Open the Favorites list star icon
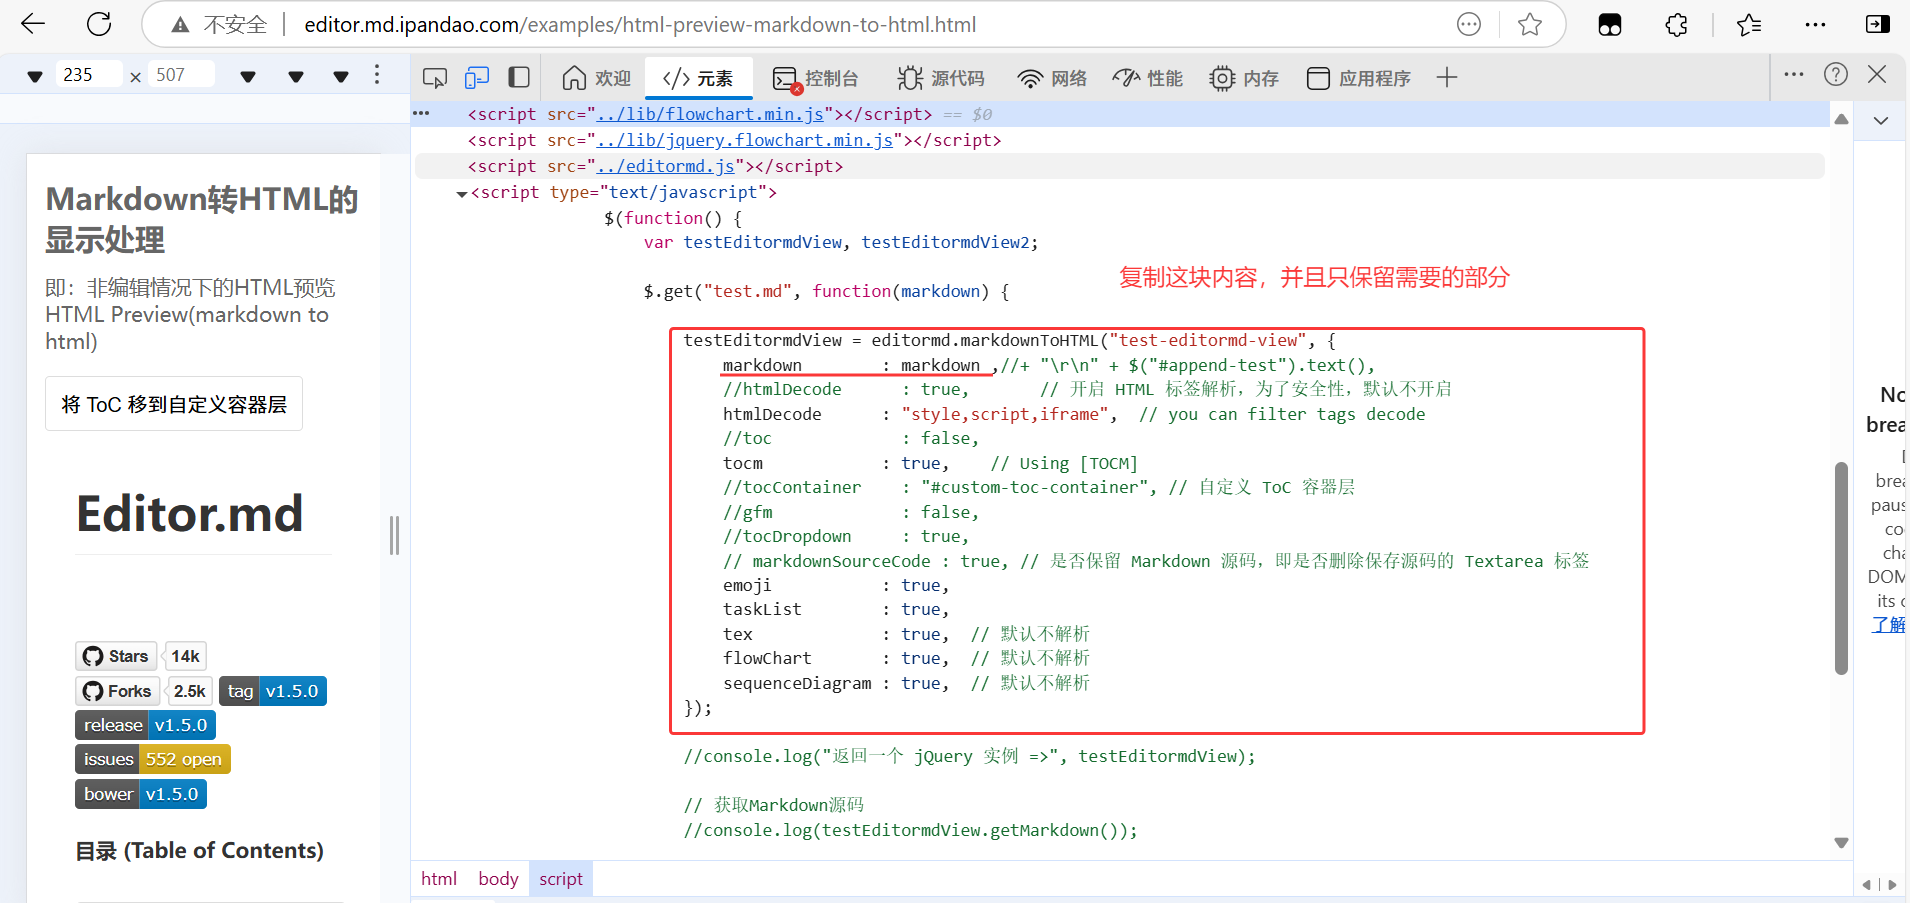The image size is (1910, 903). (1749, 25)
